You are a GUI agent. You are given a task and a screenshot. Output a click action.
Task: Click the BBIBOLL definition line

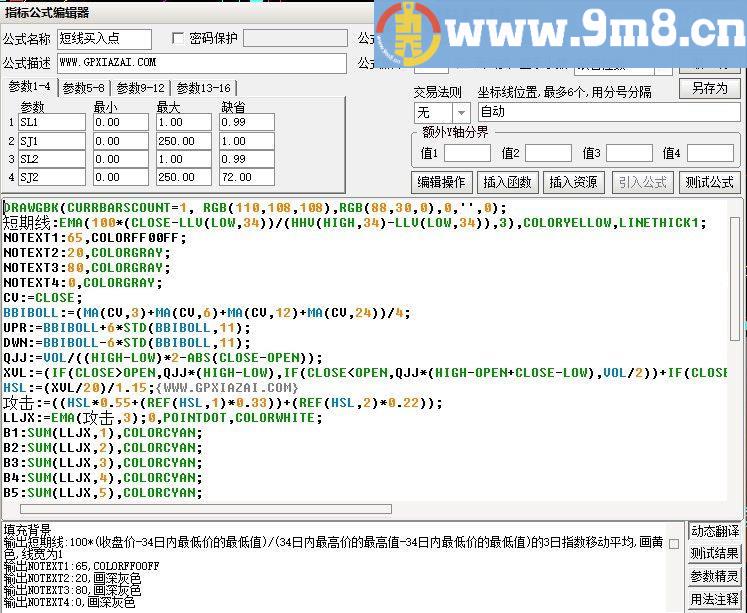(x=207, y=313)
